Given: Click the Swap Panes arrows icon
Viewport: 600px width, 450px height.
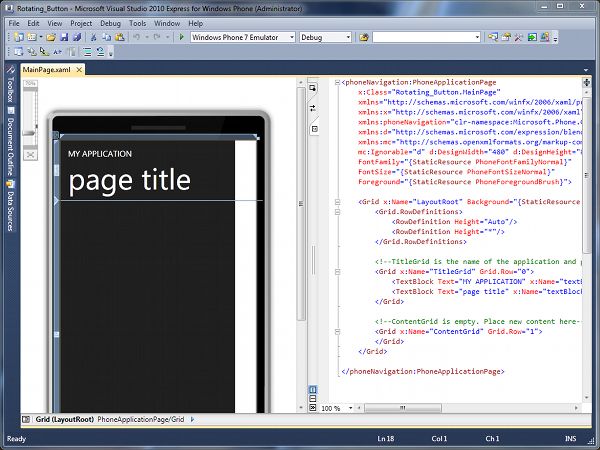Looking at the screenshot, I should [x=313, y=108].
